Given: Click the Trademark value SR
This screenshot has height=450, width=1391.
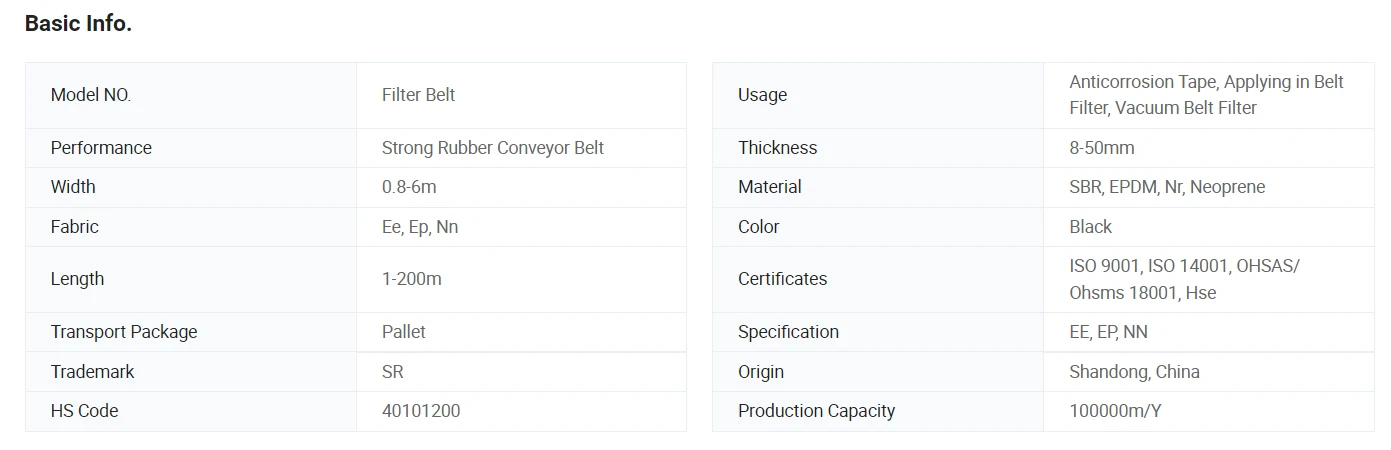Looking at the screenshot, I should [393, 372].
